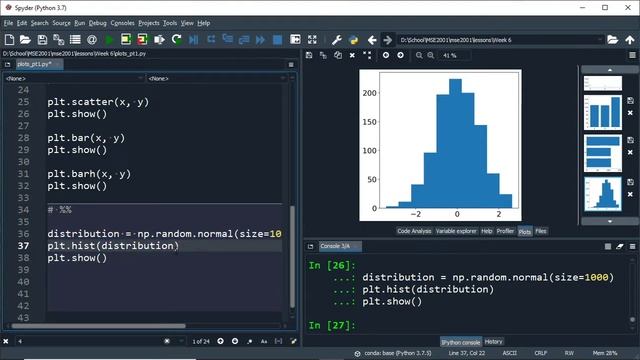Select the horizontal bar chart thumbnail
This screenshot has width=640, height=360.
[x=603, y=153]
